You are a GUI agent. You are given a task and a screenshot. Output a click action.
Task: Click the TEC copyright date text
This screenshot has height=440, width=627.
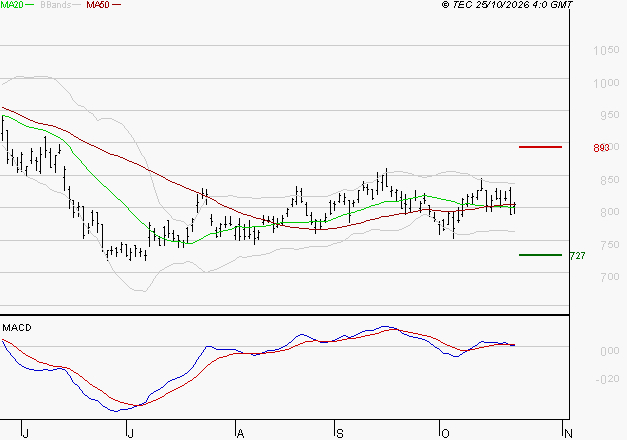(x=507, y=5)
